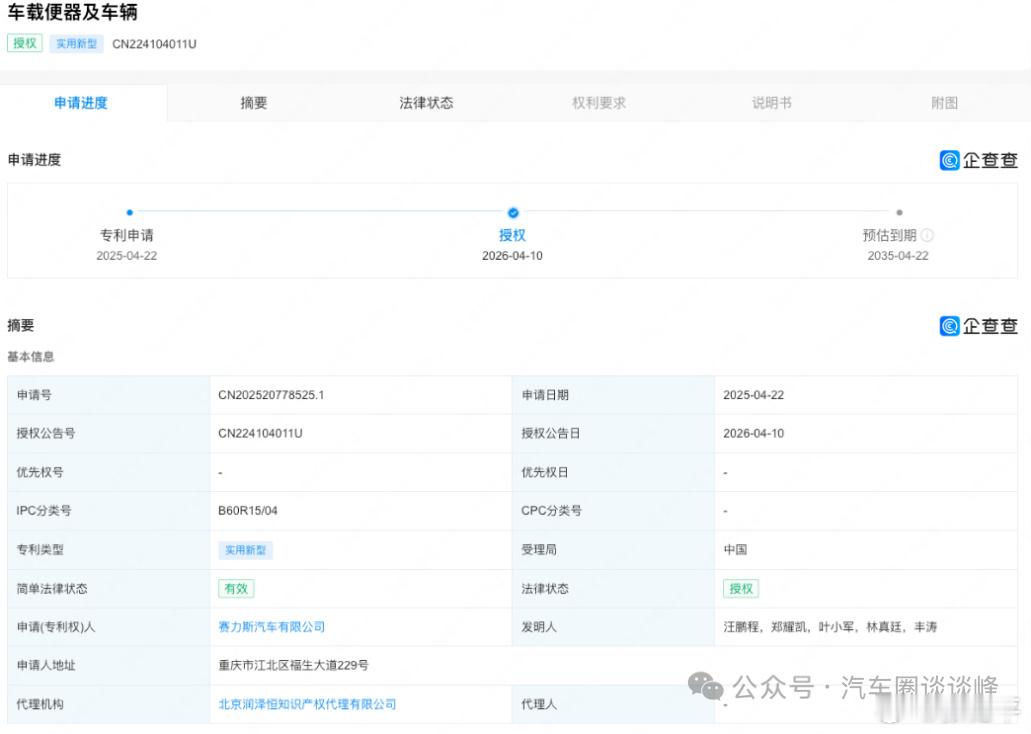Click the green 授权 badge under the title

click(x=24, y=43)
